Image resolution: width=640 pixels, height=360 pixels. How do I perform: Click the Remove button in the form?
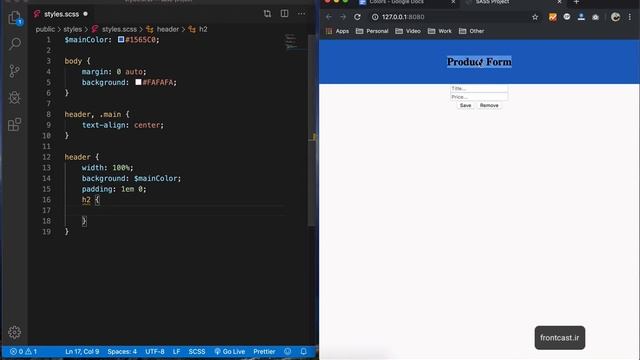tap(489, 106)
